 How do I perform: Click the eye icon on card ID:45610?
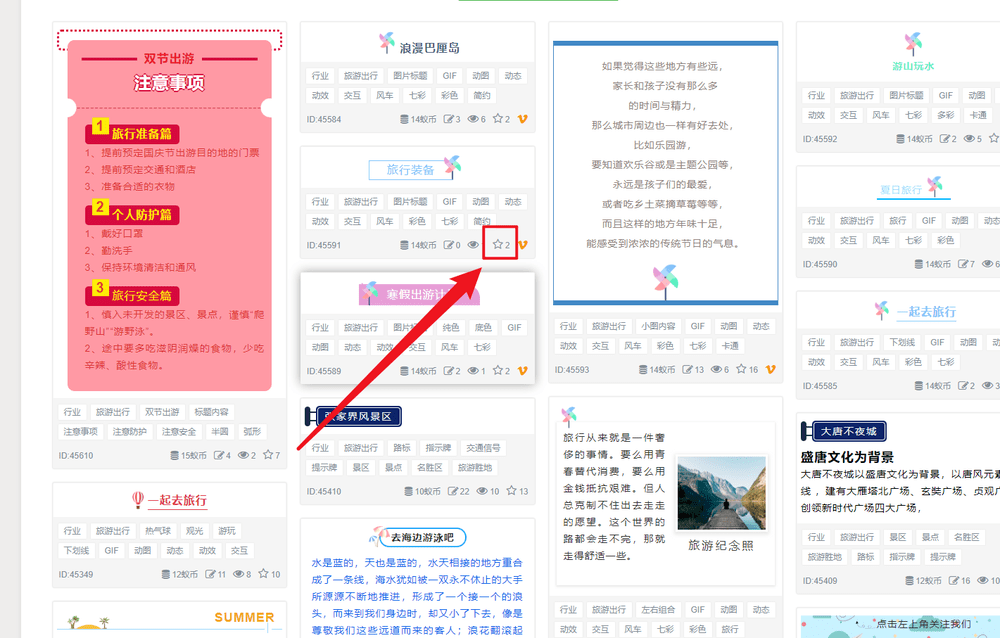click(243, 455)
